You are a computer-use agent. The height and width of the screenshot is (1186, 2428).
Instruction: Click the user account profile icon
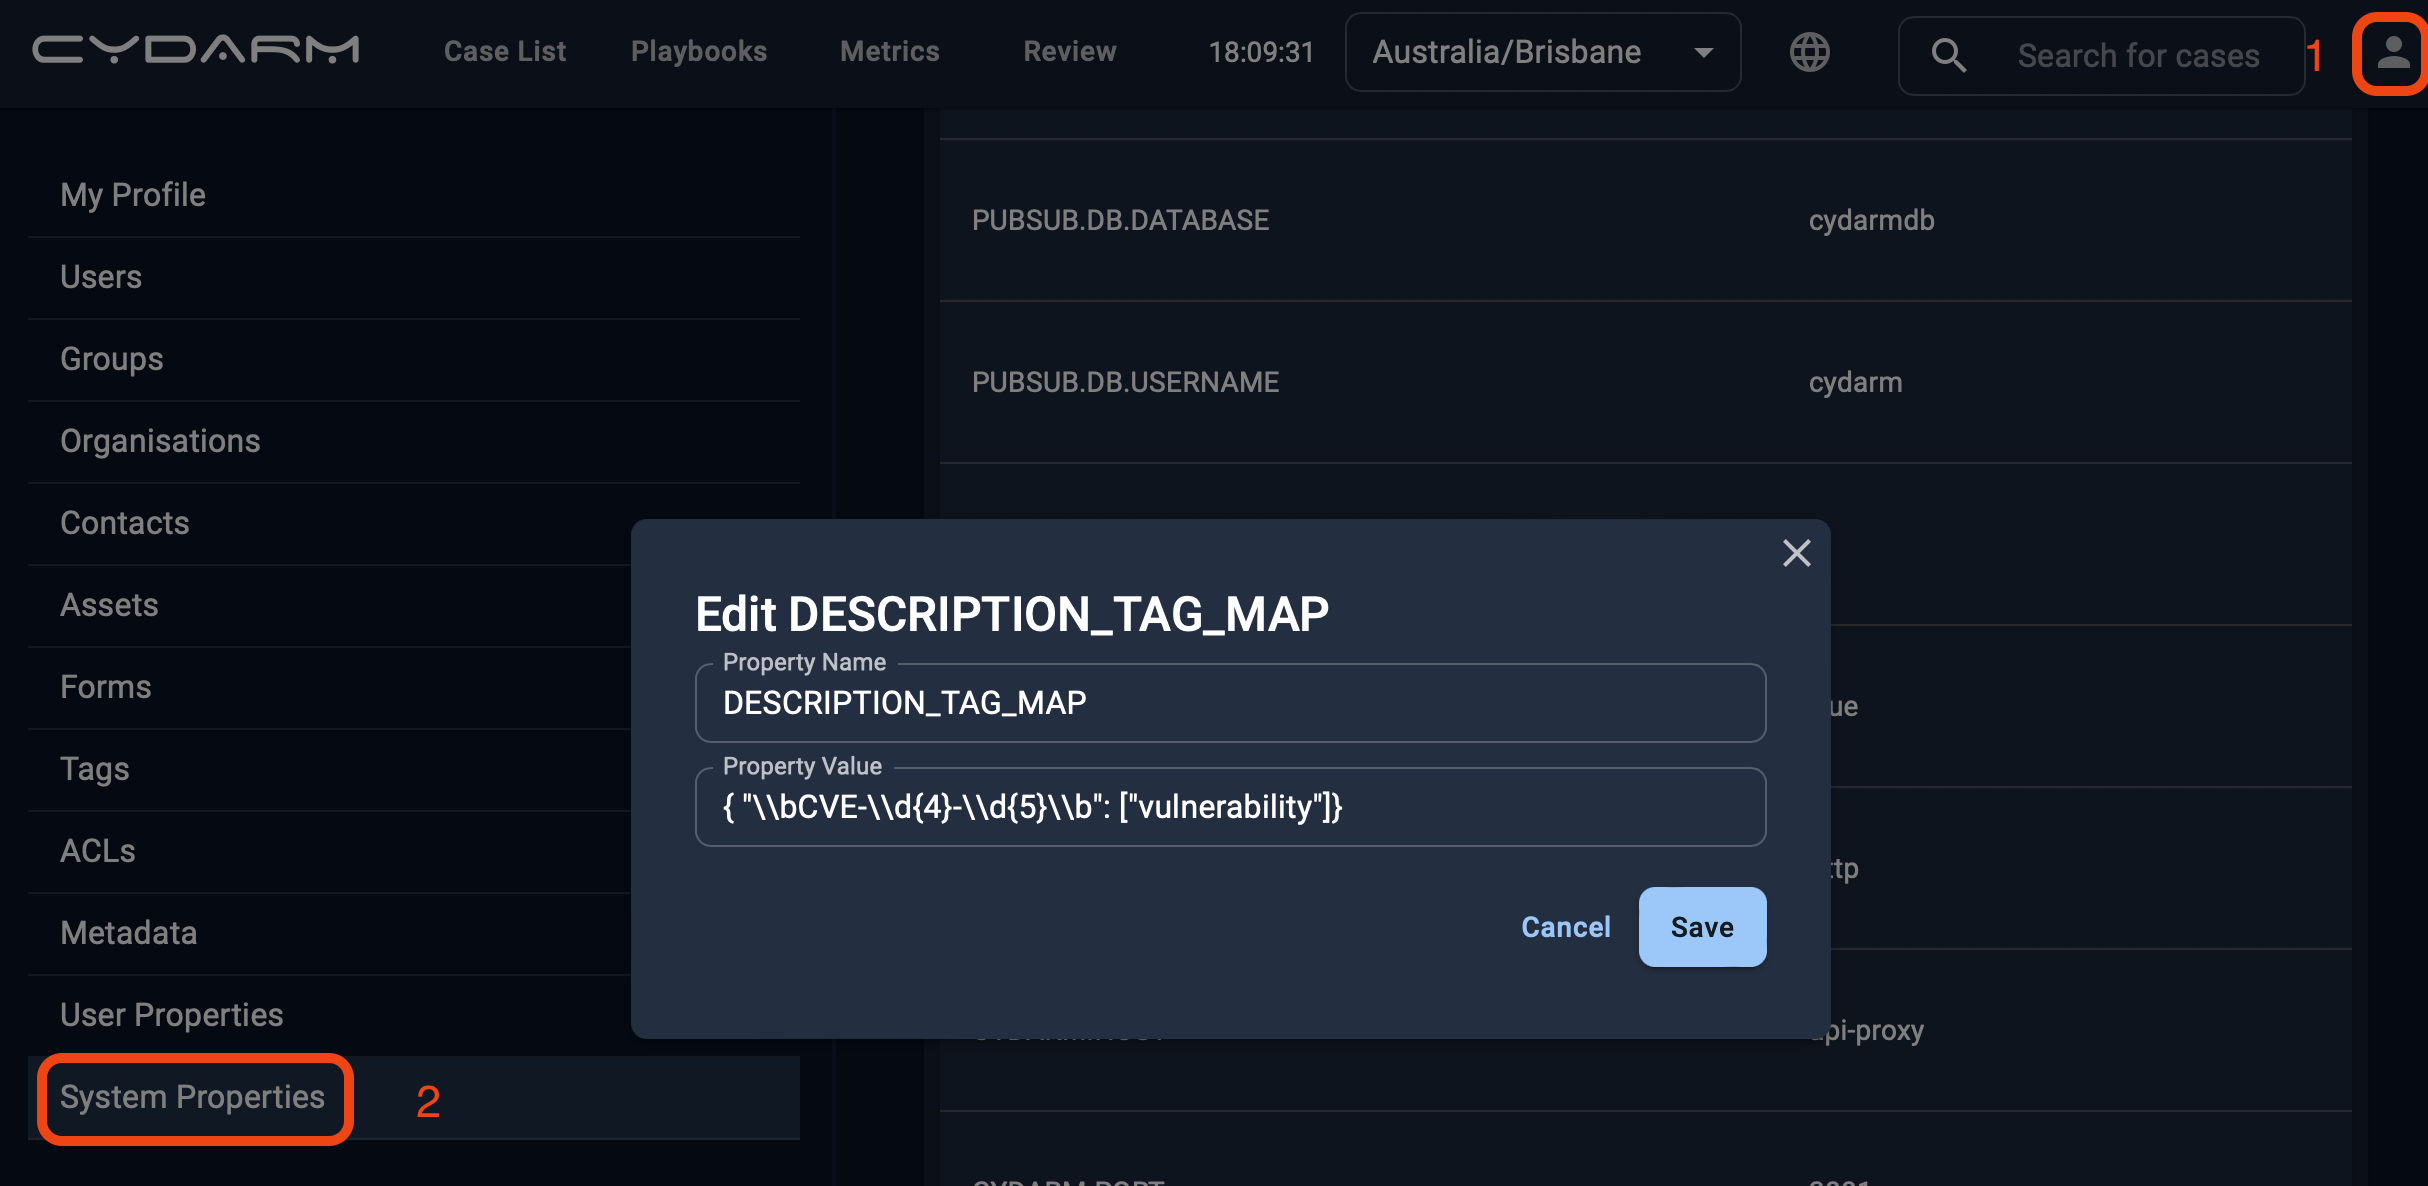pos(2392,54)
